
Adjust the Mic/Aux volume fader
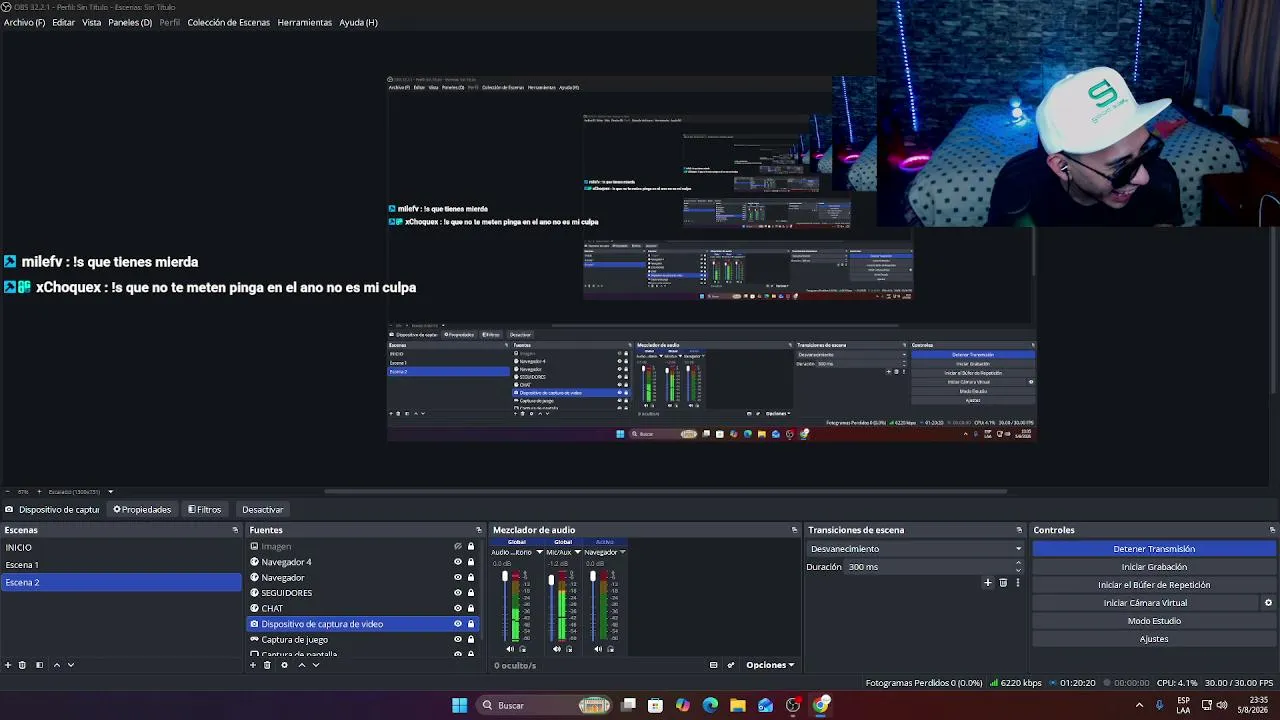click(x=551, y=579)
